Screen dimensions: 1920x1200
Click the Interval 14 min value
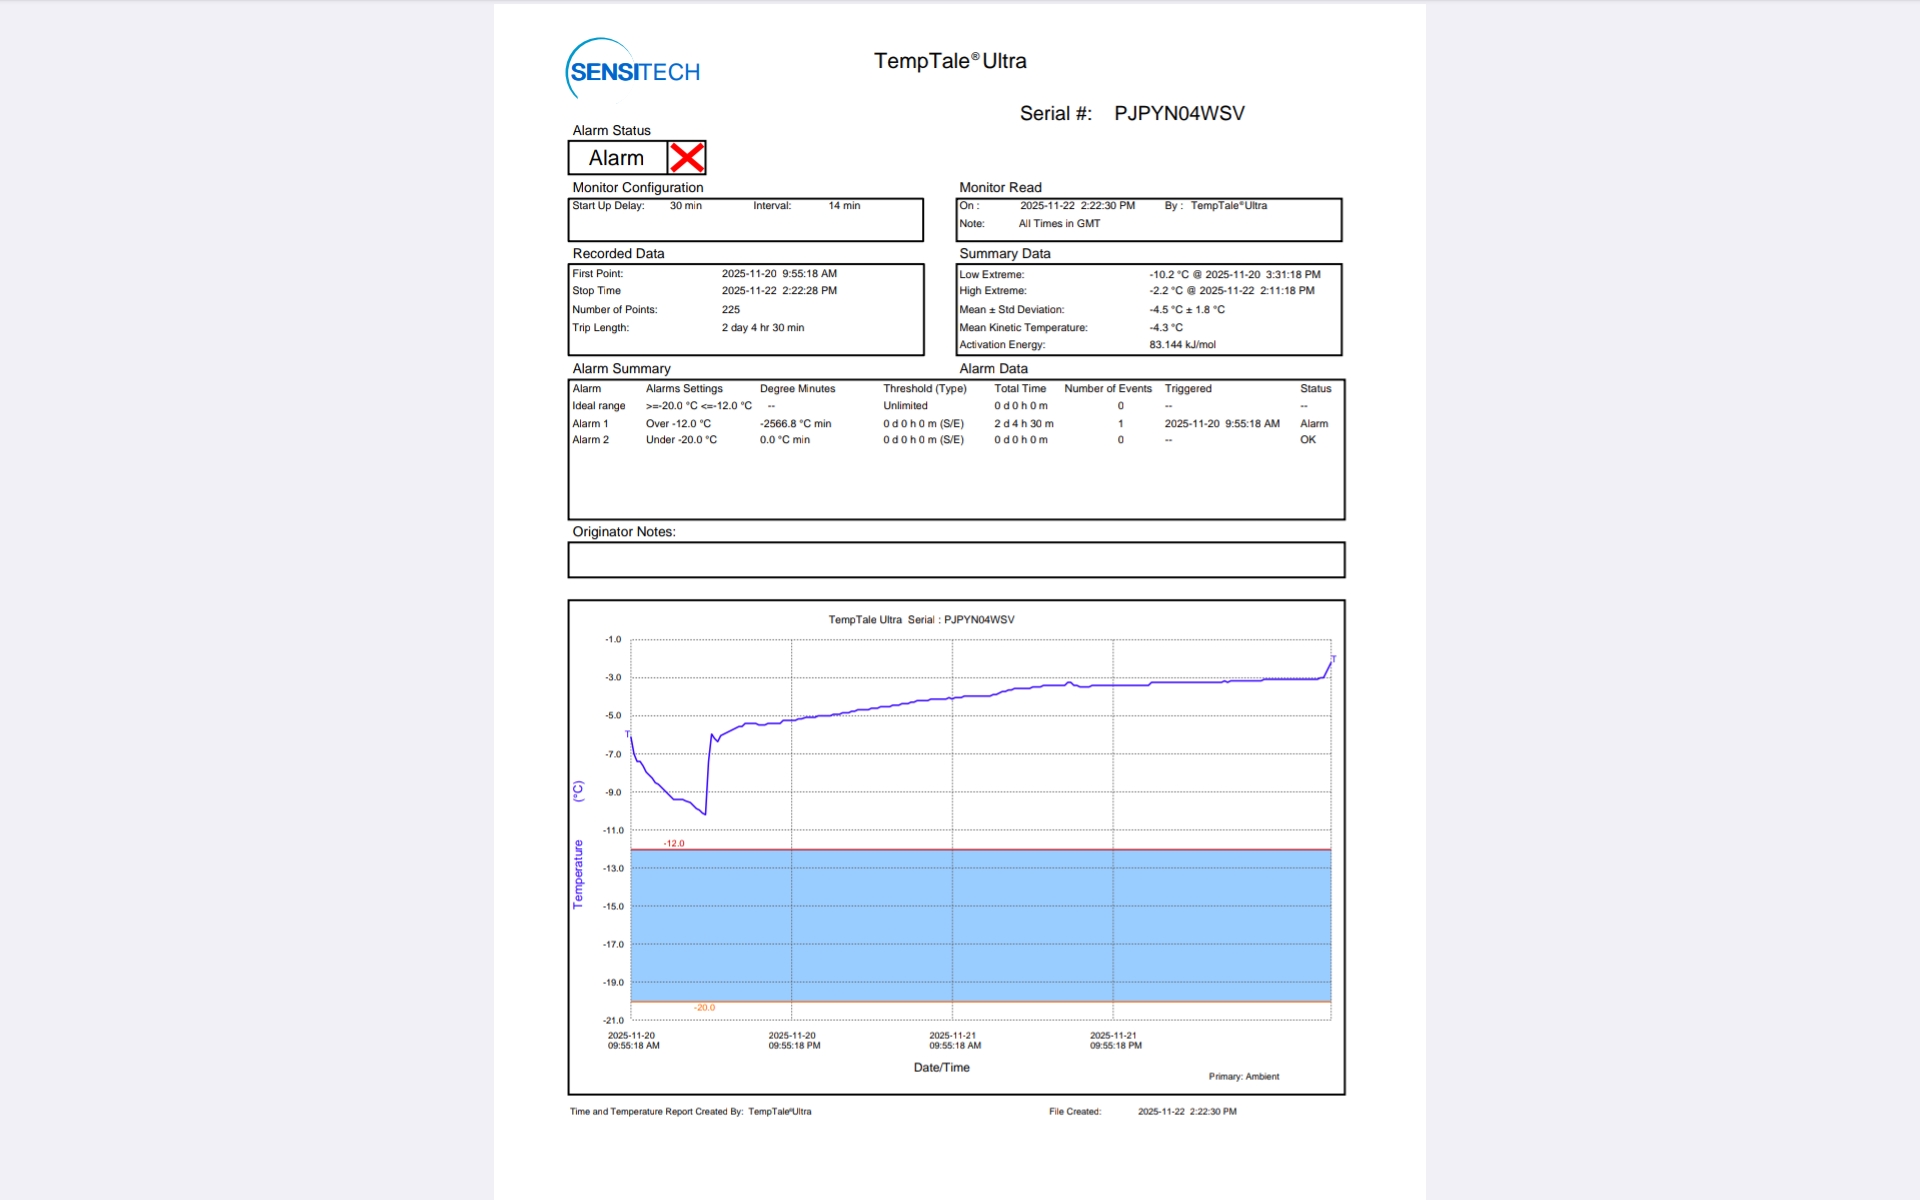pyautogui.click(x=843, y=206)
